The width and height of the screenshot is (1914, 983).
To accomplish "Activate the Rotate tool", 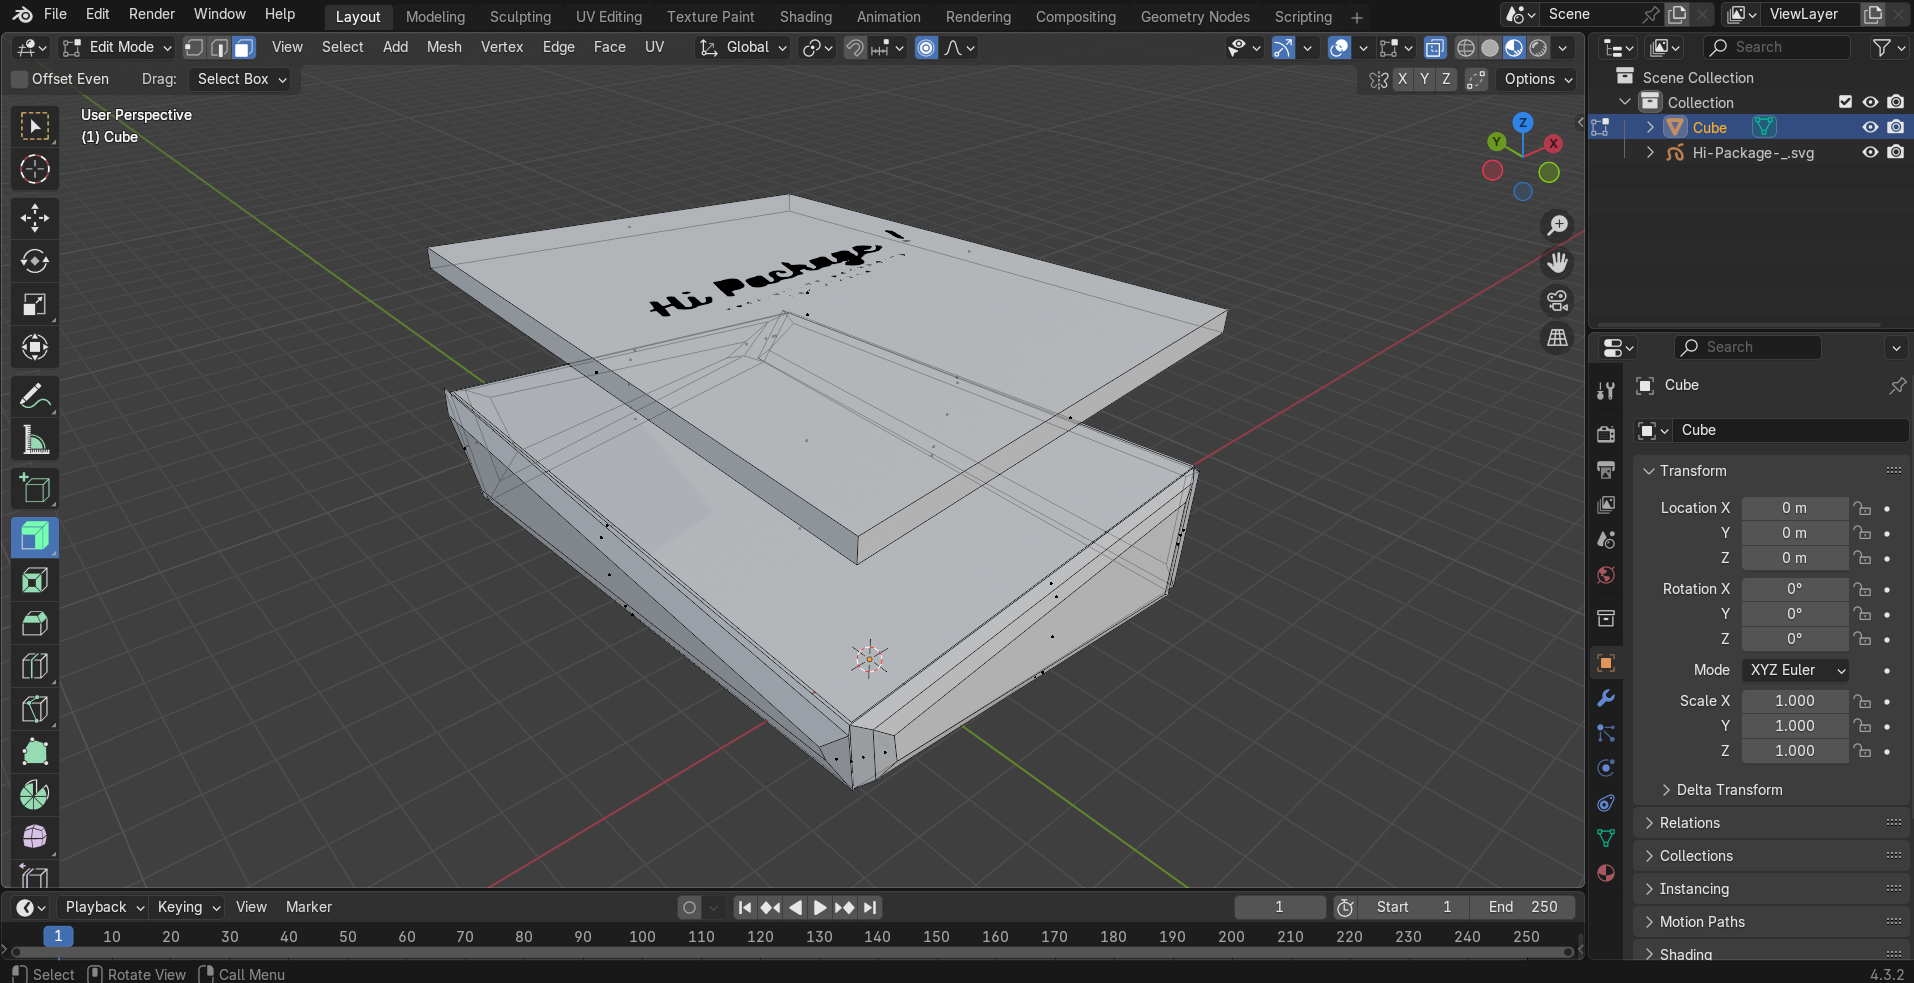I will [x=35, y=261].
